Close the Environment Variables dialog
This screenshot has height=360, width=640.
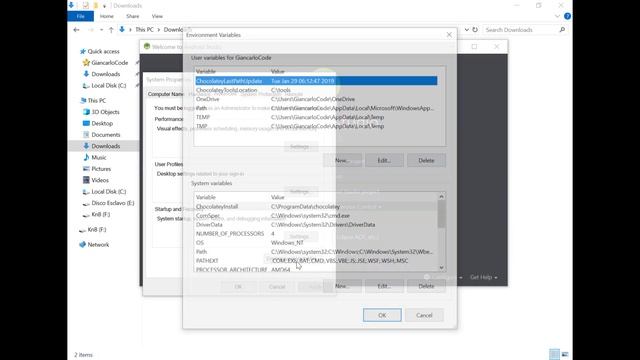(x=449, y=35)
